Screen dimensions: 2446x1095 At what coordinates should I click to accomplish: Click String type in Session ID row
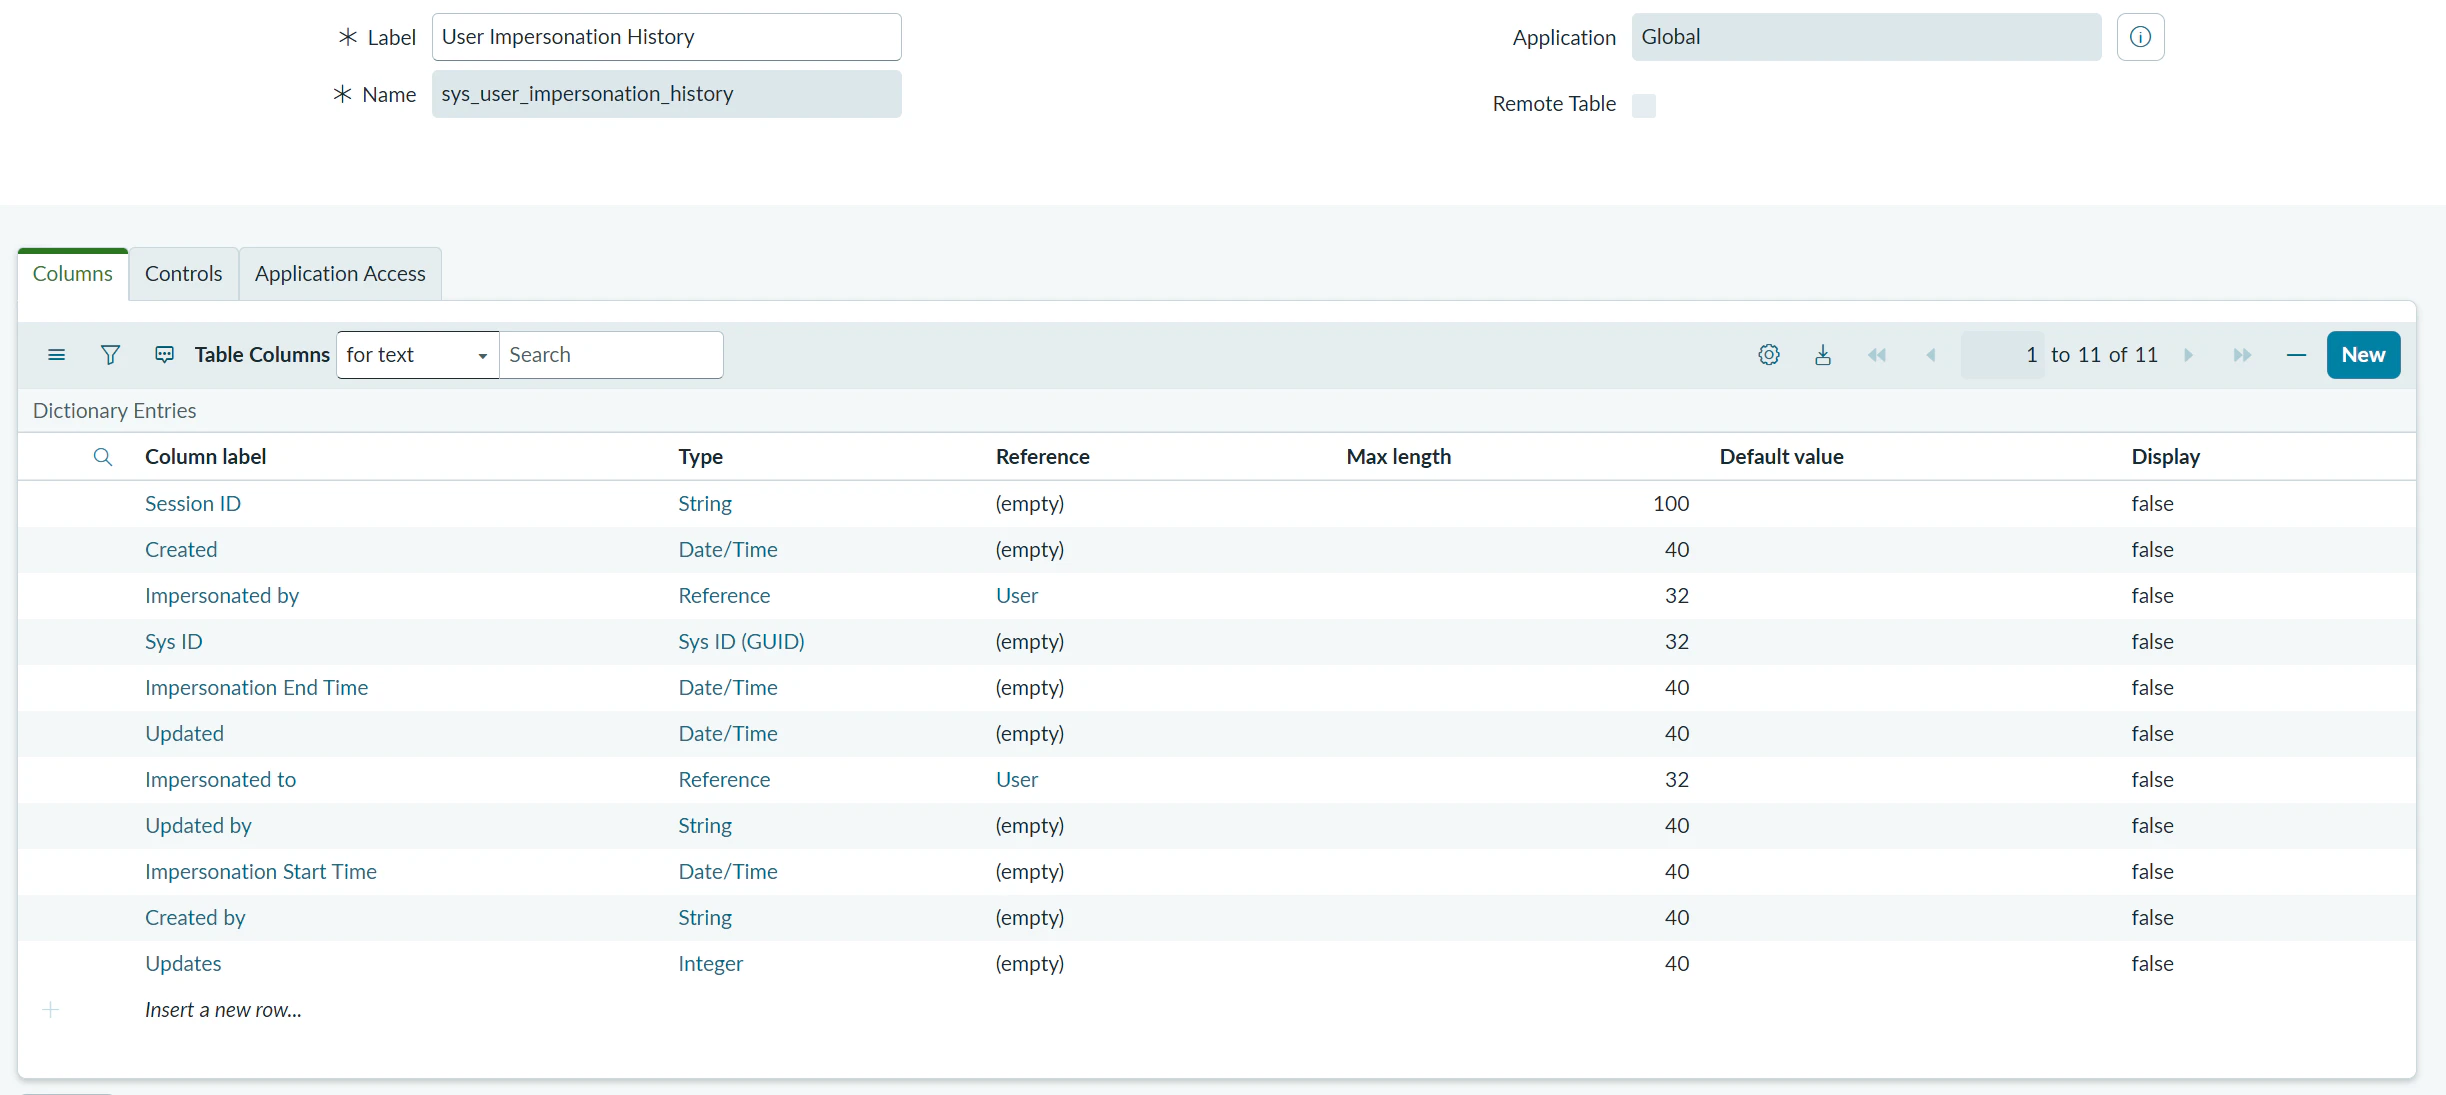pyautogui.click(x=705, y=504)
